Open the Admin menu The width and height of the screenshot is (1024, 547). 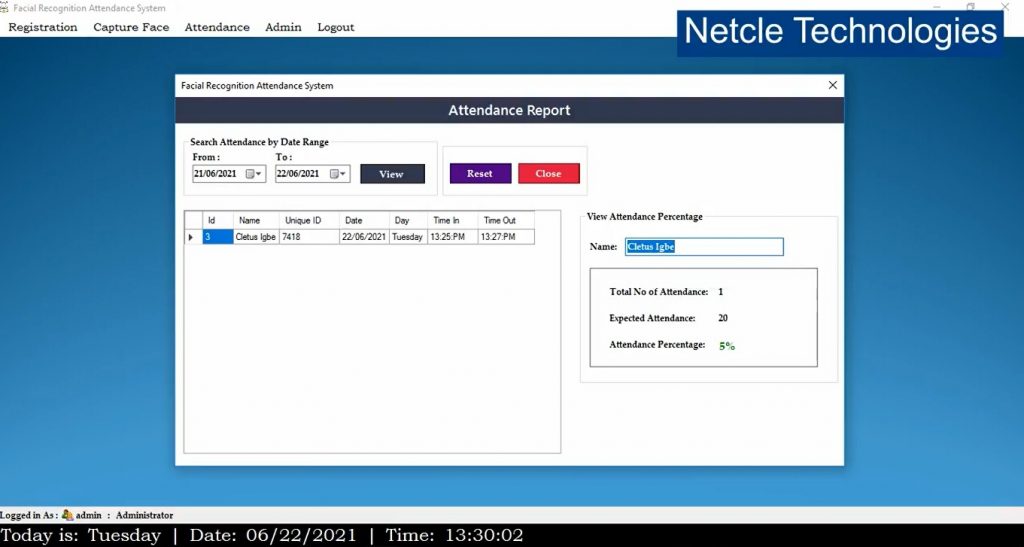(x=283, y=27)
